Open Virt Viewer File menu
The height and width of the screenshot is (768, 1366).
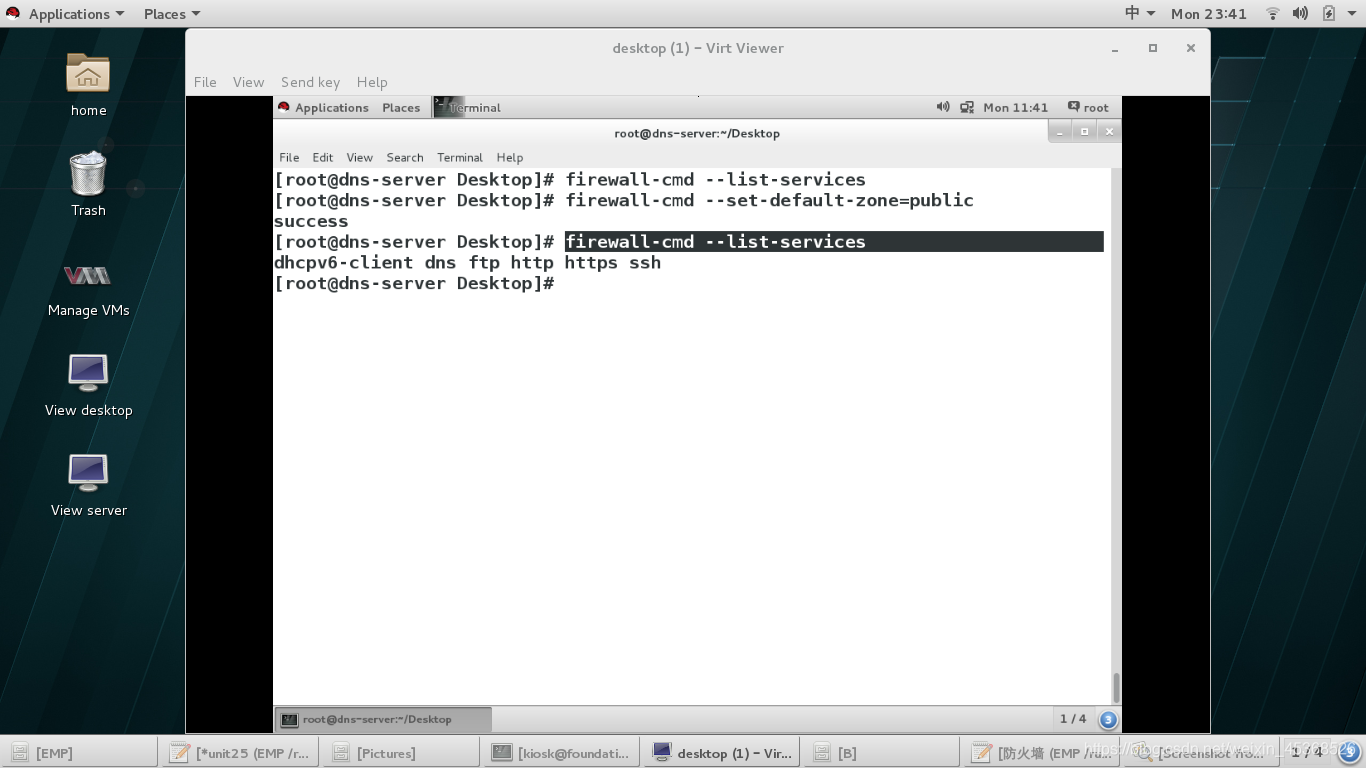coord(205,82)
